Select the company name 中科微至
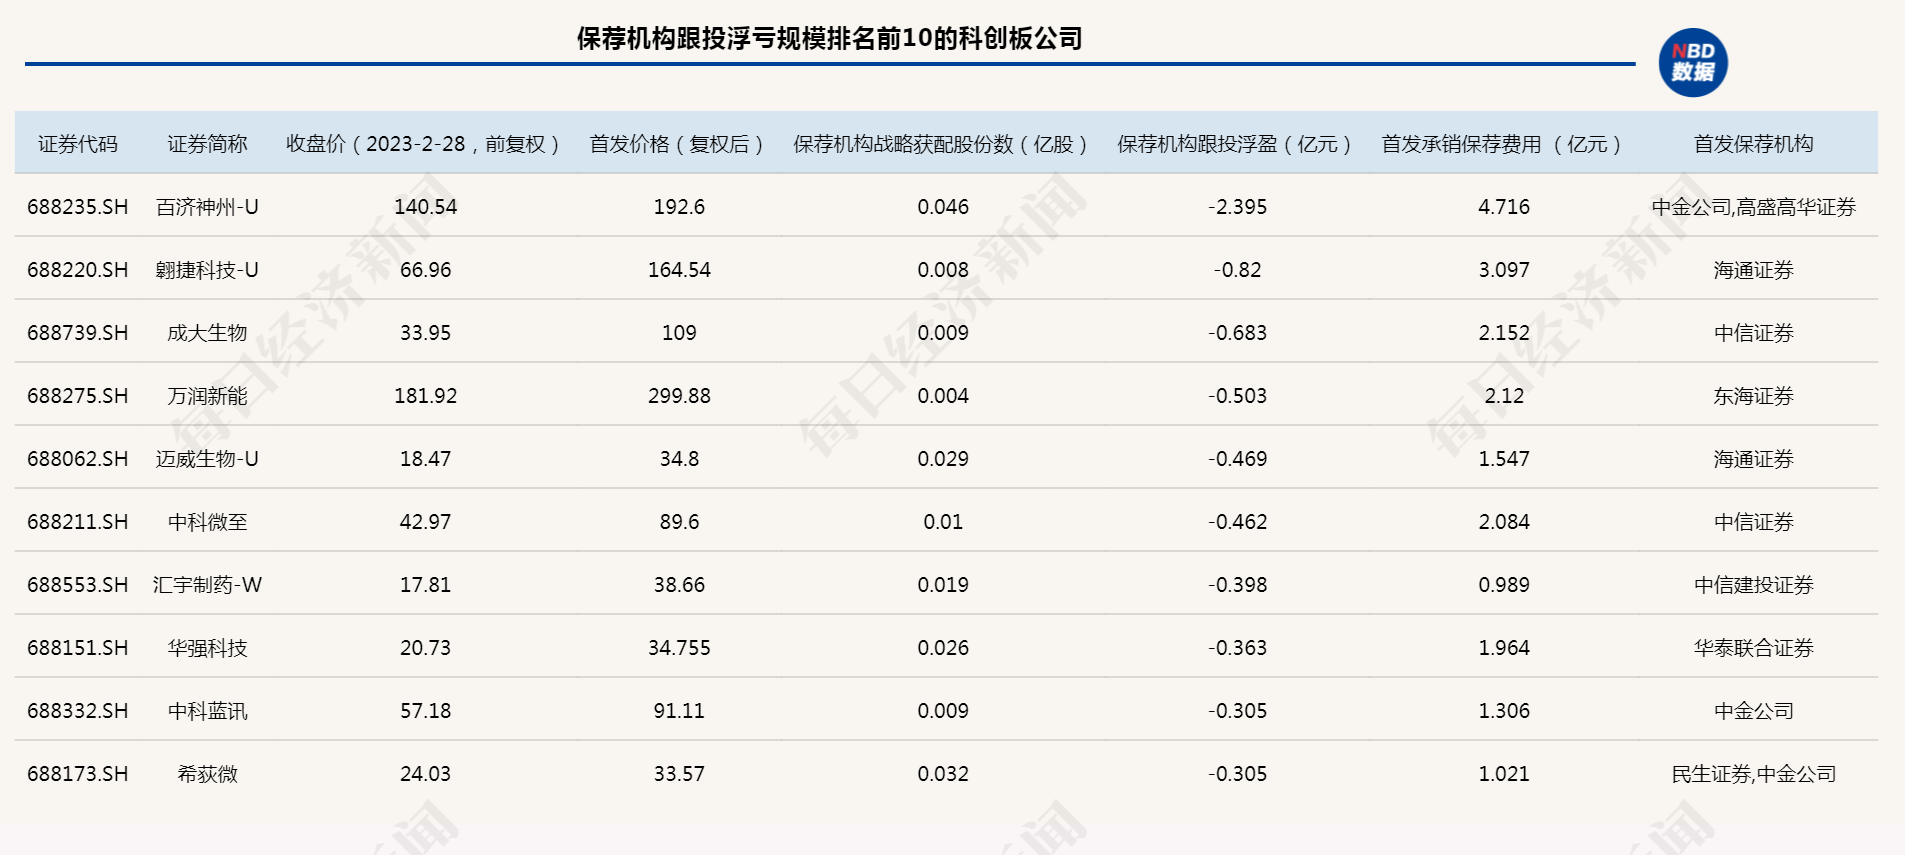The width and height of the screenshot is (1905, 855). 207,522
